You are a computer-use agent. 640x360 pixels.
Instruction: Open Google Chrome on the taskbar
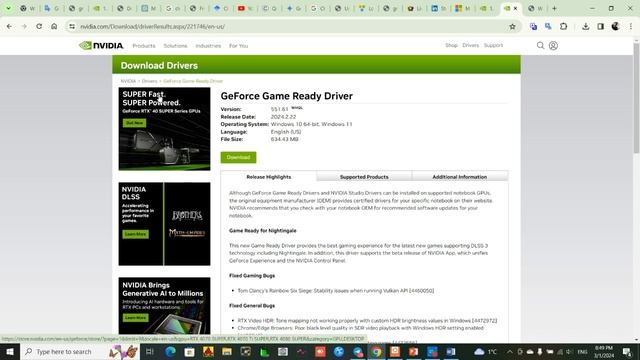coord(376,351)
